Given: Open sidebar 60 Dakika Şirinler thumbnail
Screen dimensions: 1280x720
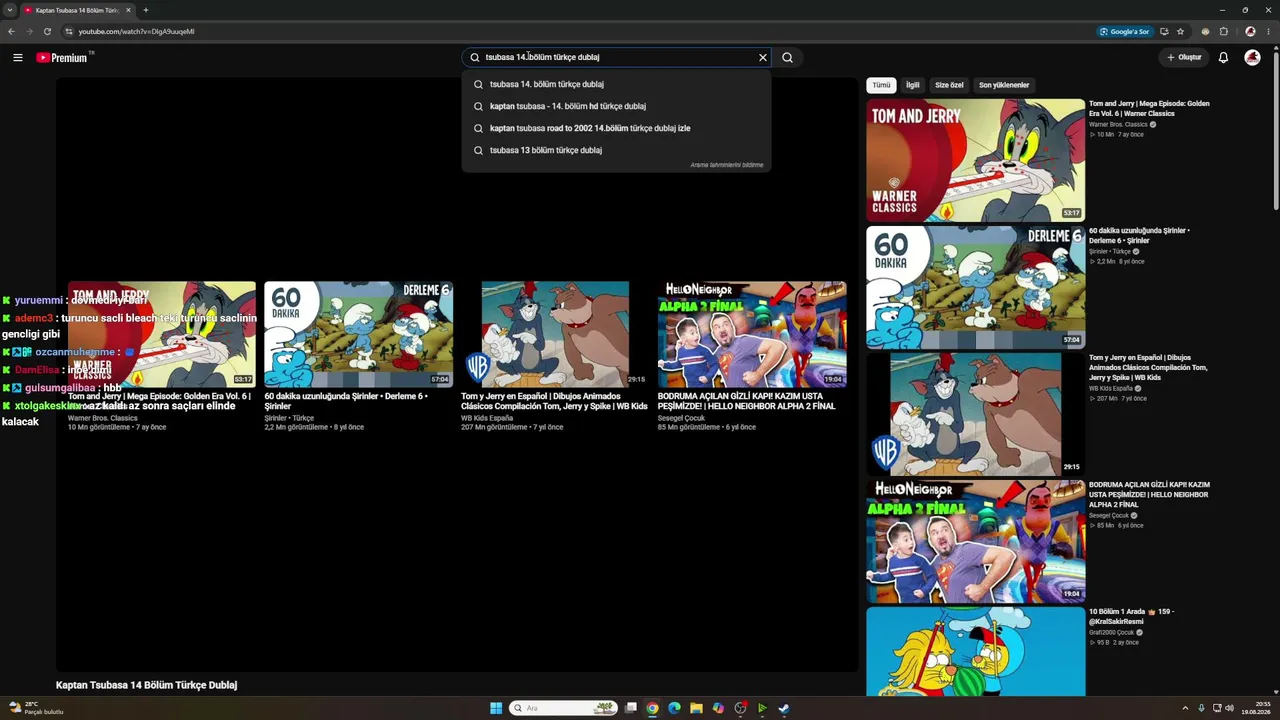Looking at the screenshot, I should [x=975, y=287].
